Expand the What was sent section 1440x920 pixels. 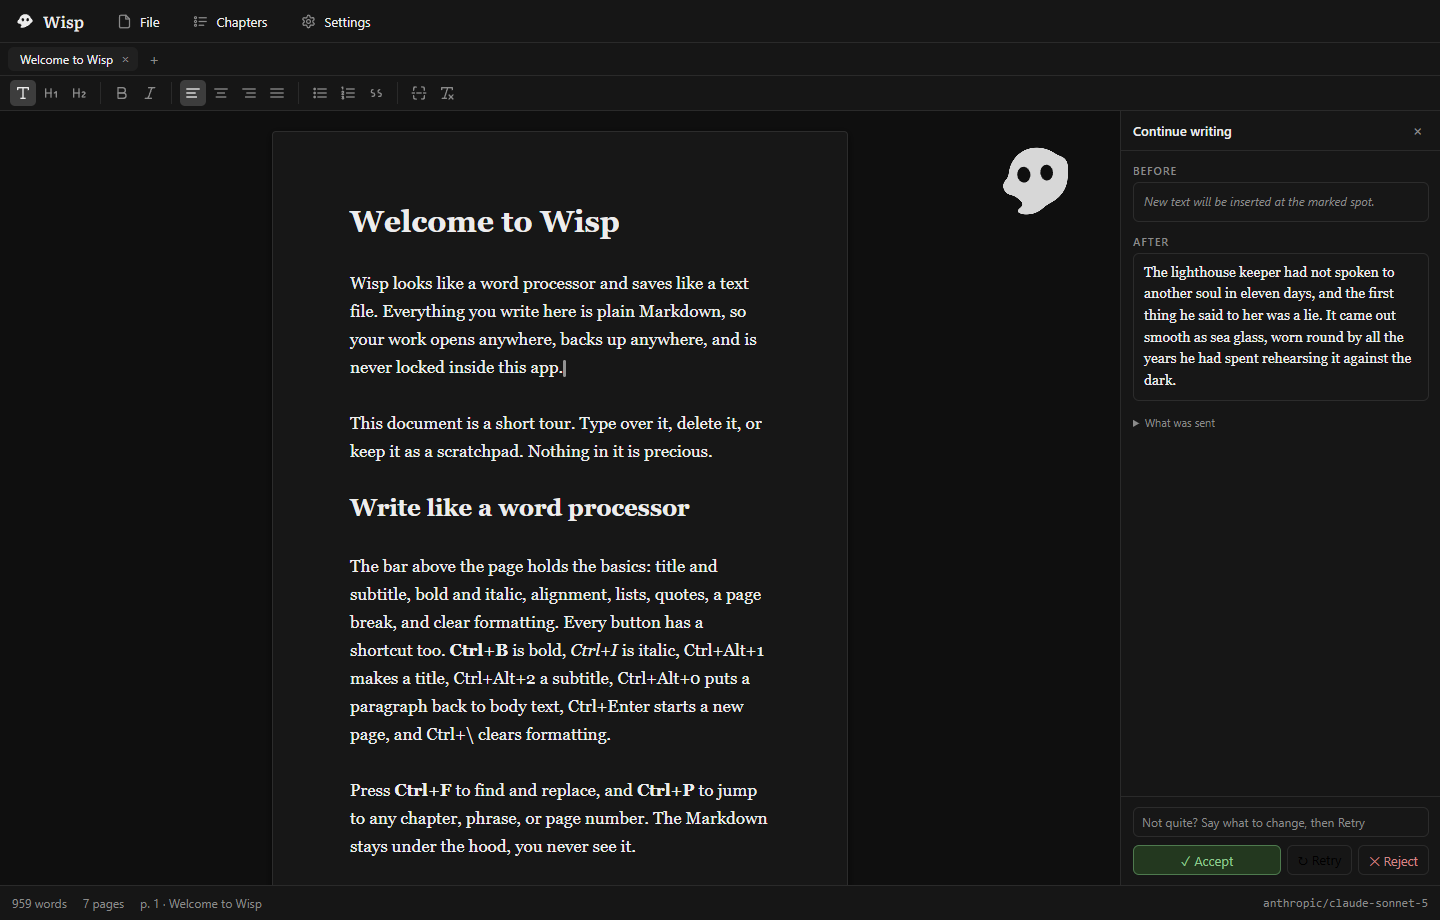[x=1174, y=423]
